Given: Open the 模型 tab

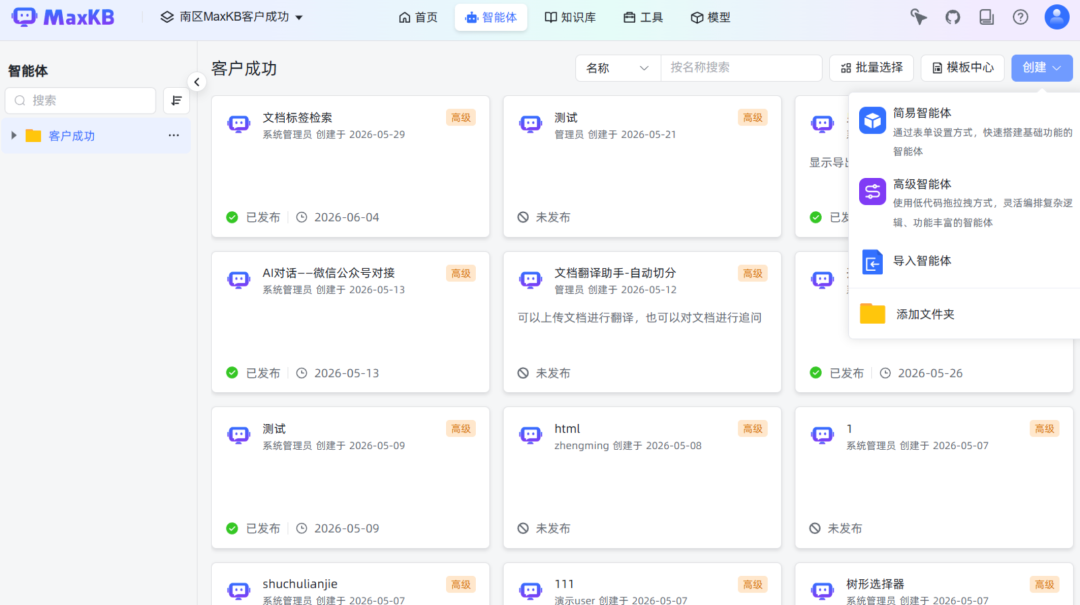Looking at the screenshot, I should (x=710, y=17).
